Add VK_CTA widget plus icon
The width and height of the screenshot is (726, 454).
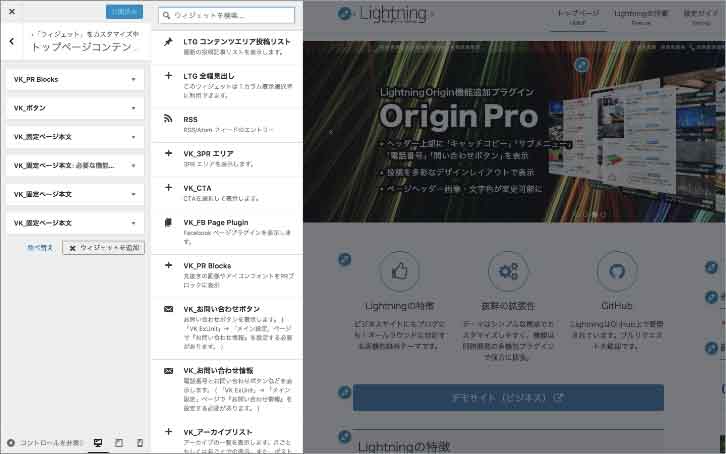(x=169, y=187)
